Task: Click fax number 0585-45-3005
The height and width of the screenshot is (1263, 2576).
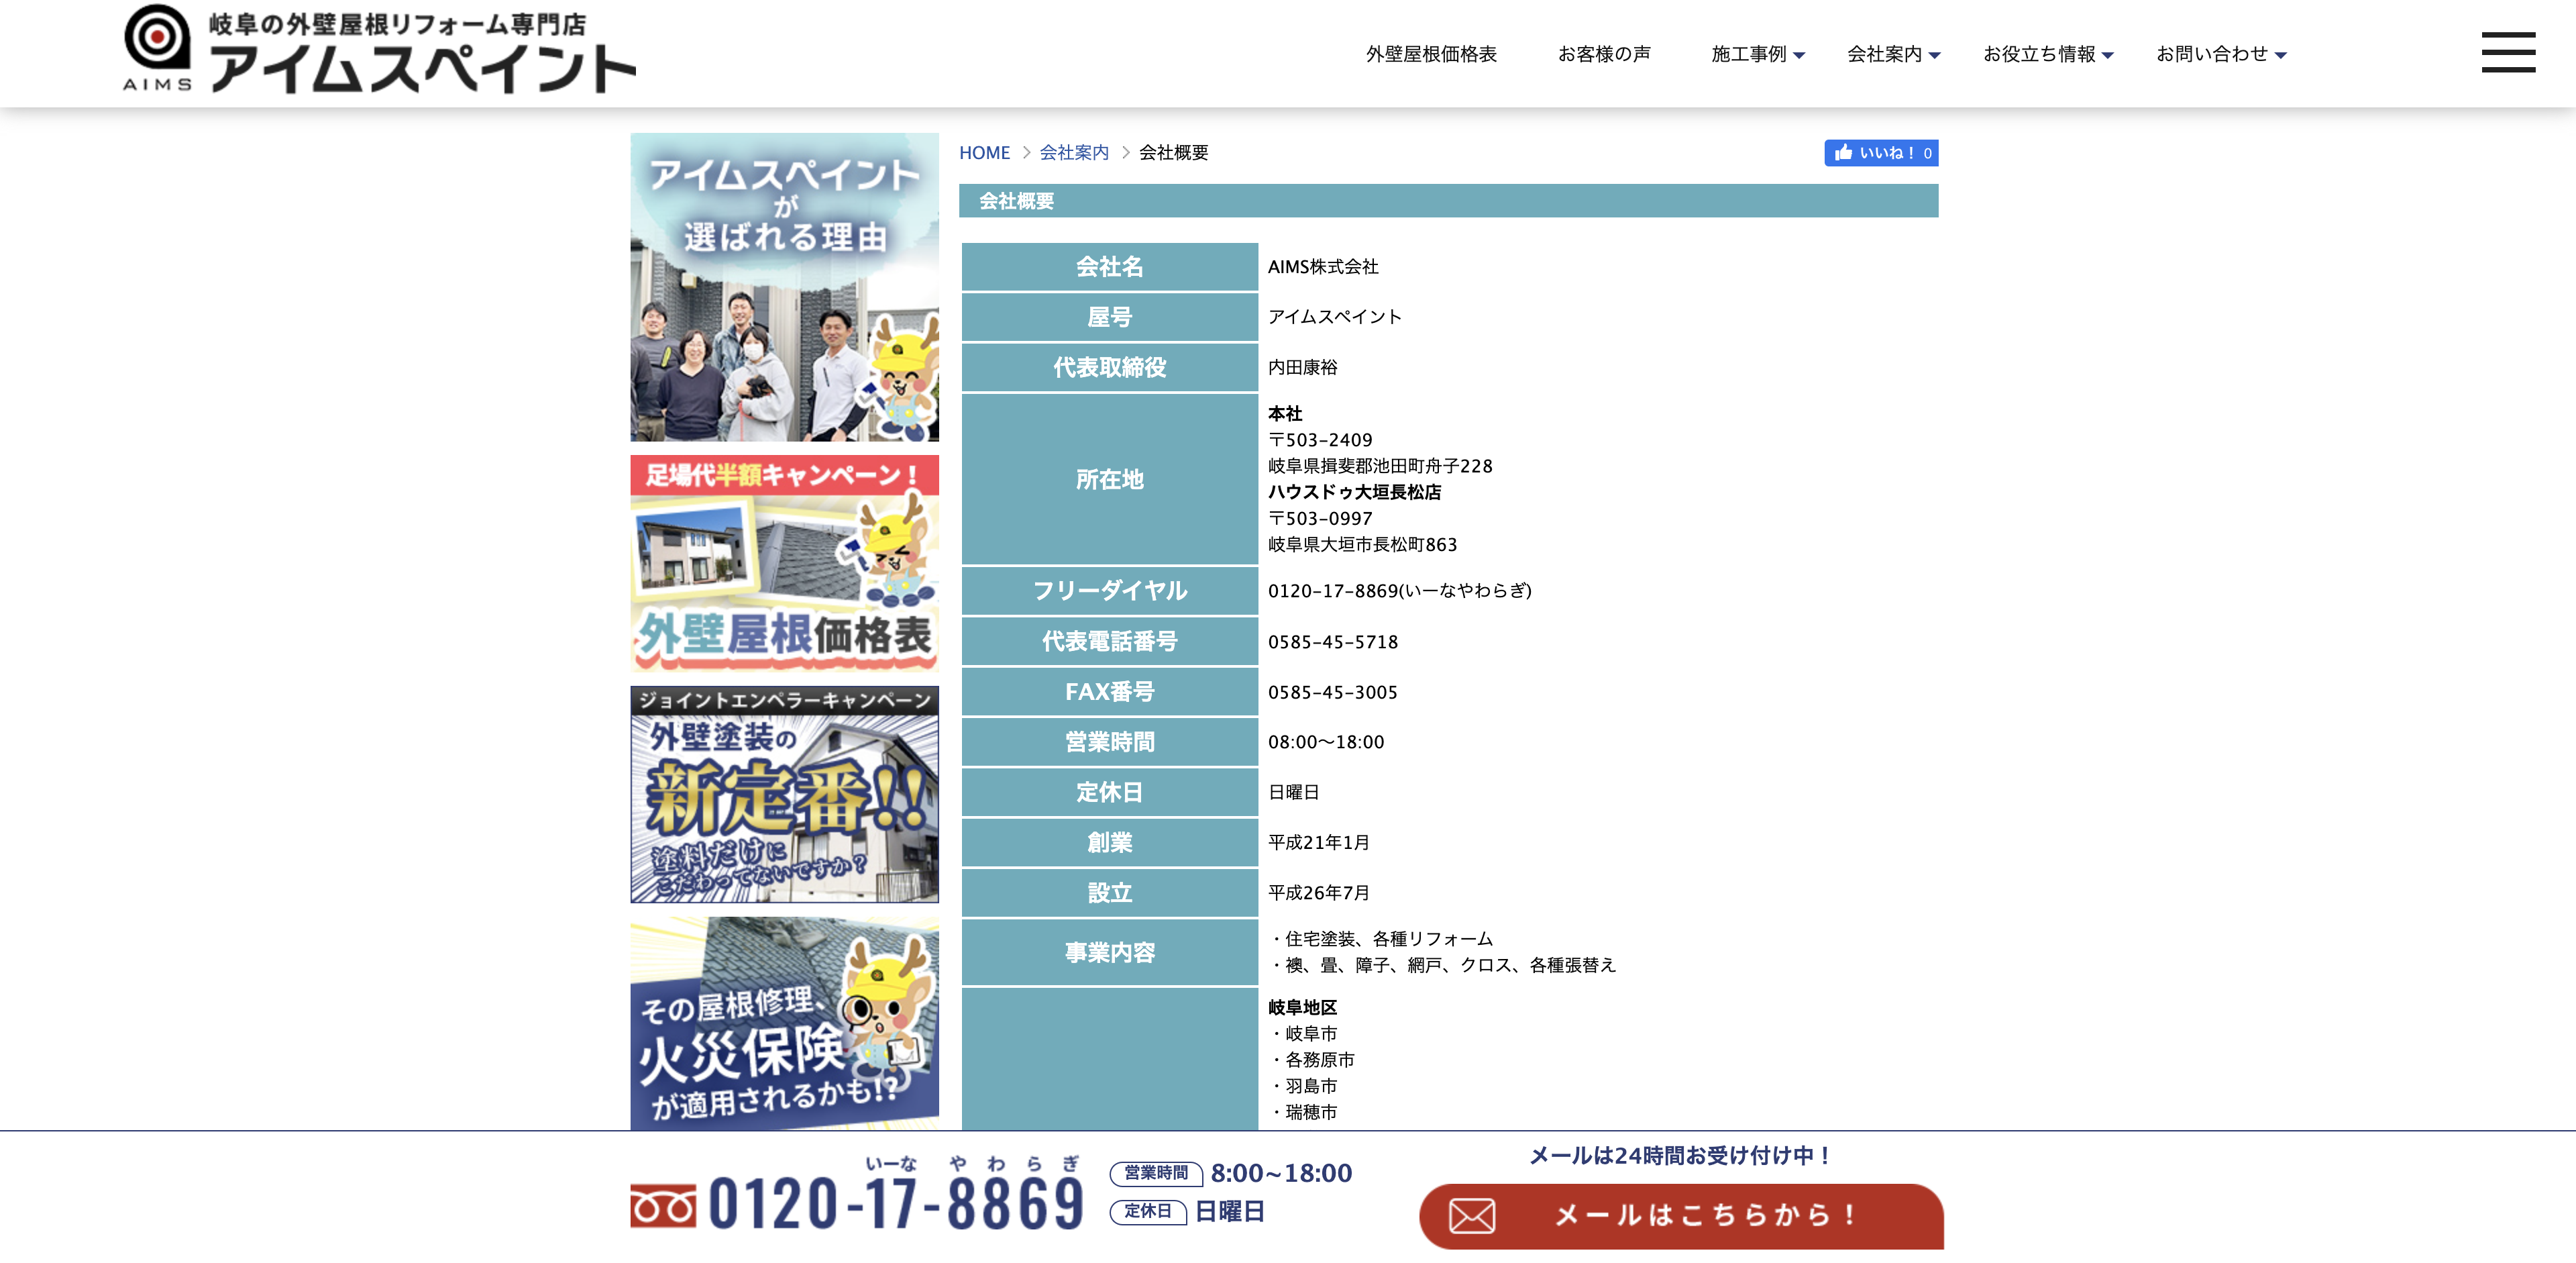Action: point(1332,692)
